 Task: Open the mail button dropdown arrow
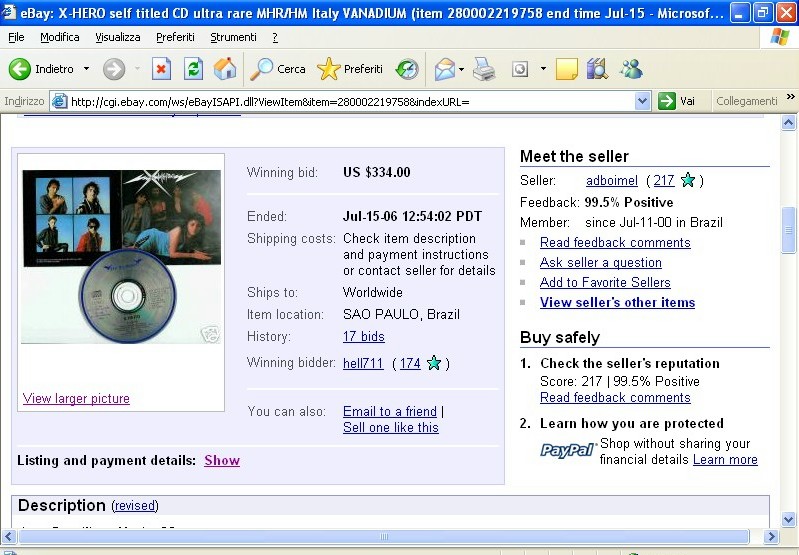[461, 69]
